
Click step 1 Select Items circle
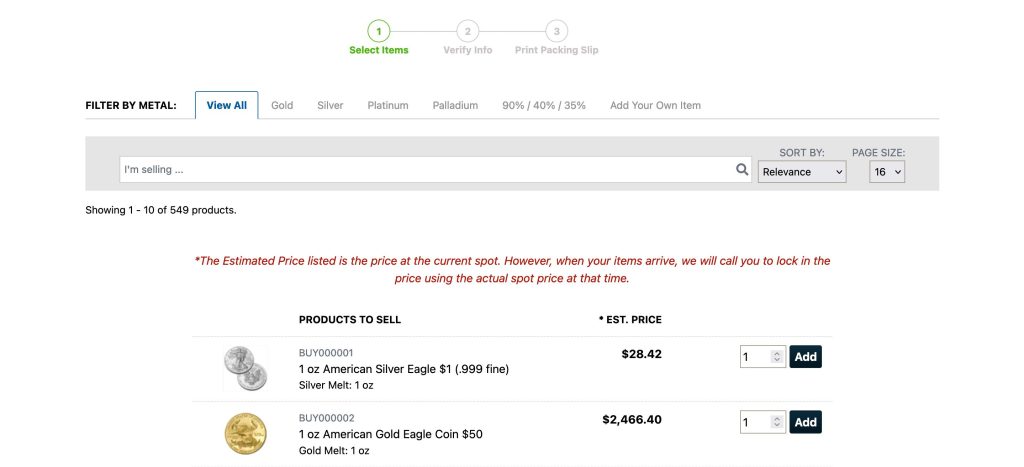379,31
